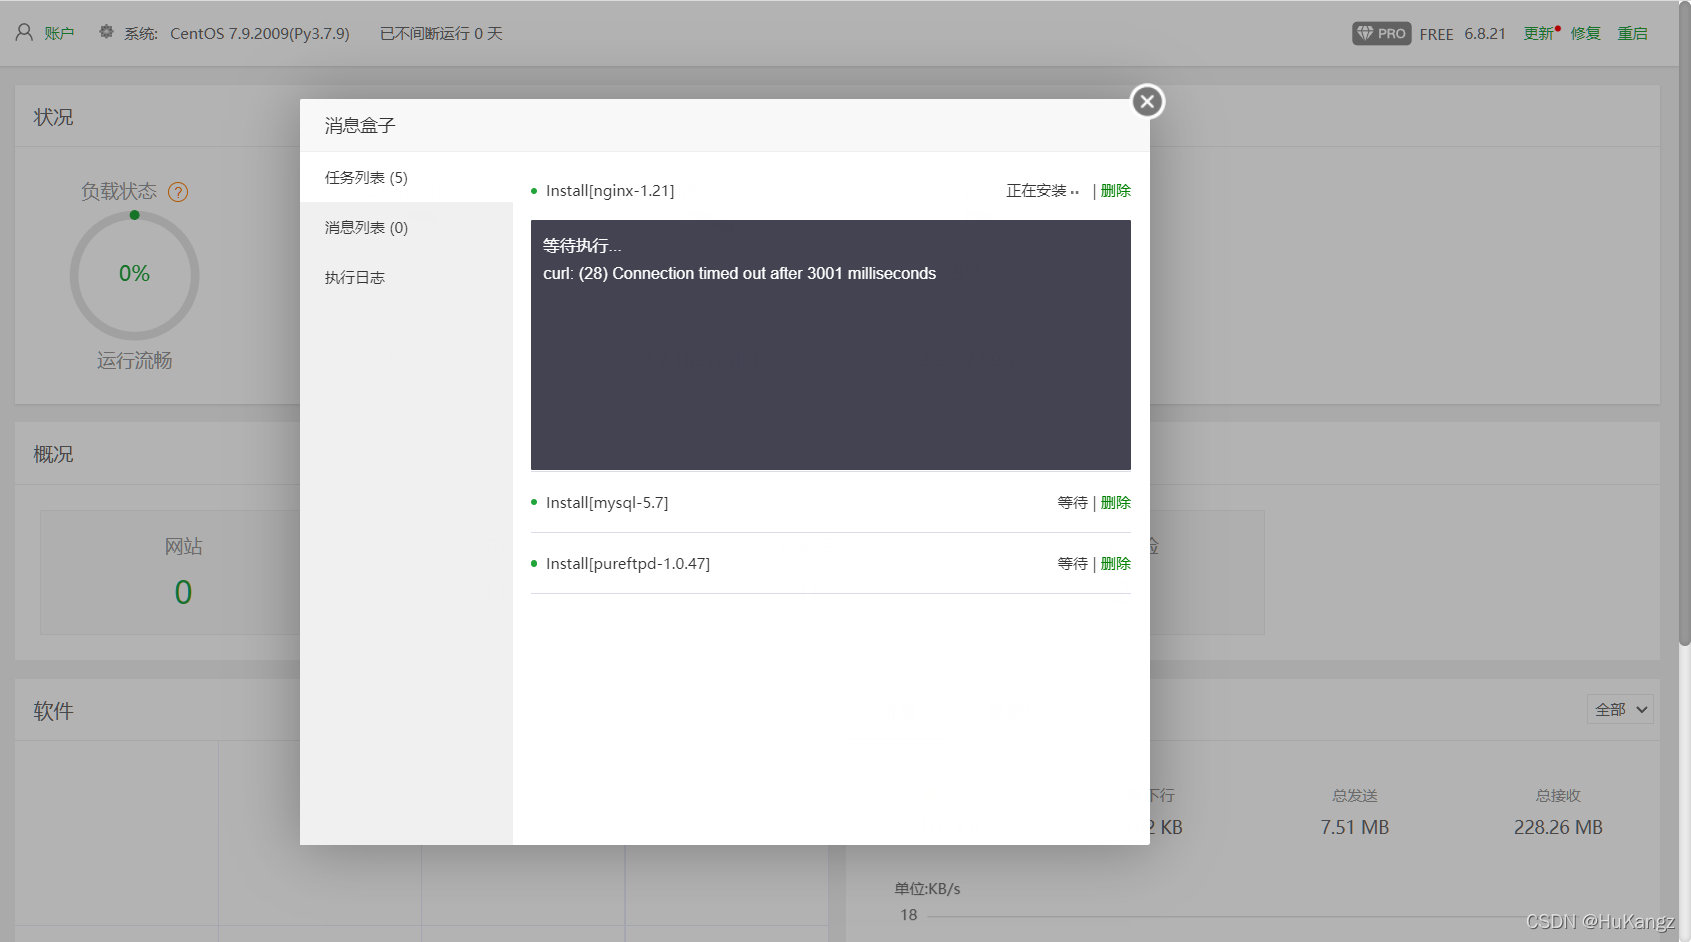This screenshot has height=942, width=1691.
Task: Open the message list tab
Action: click(x=406, y=227)
